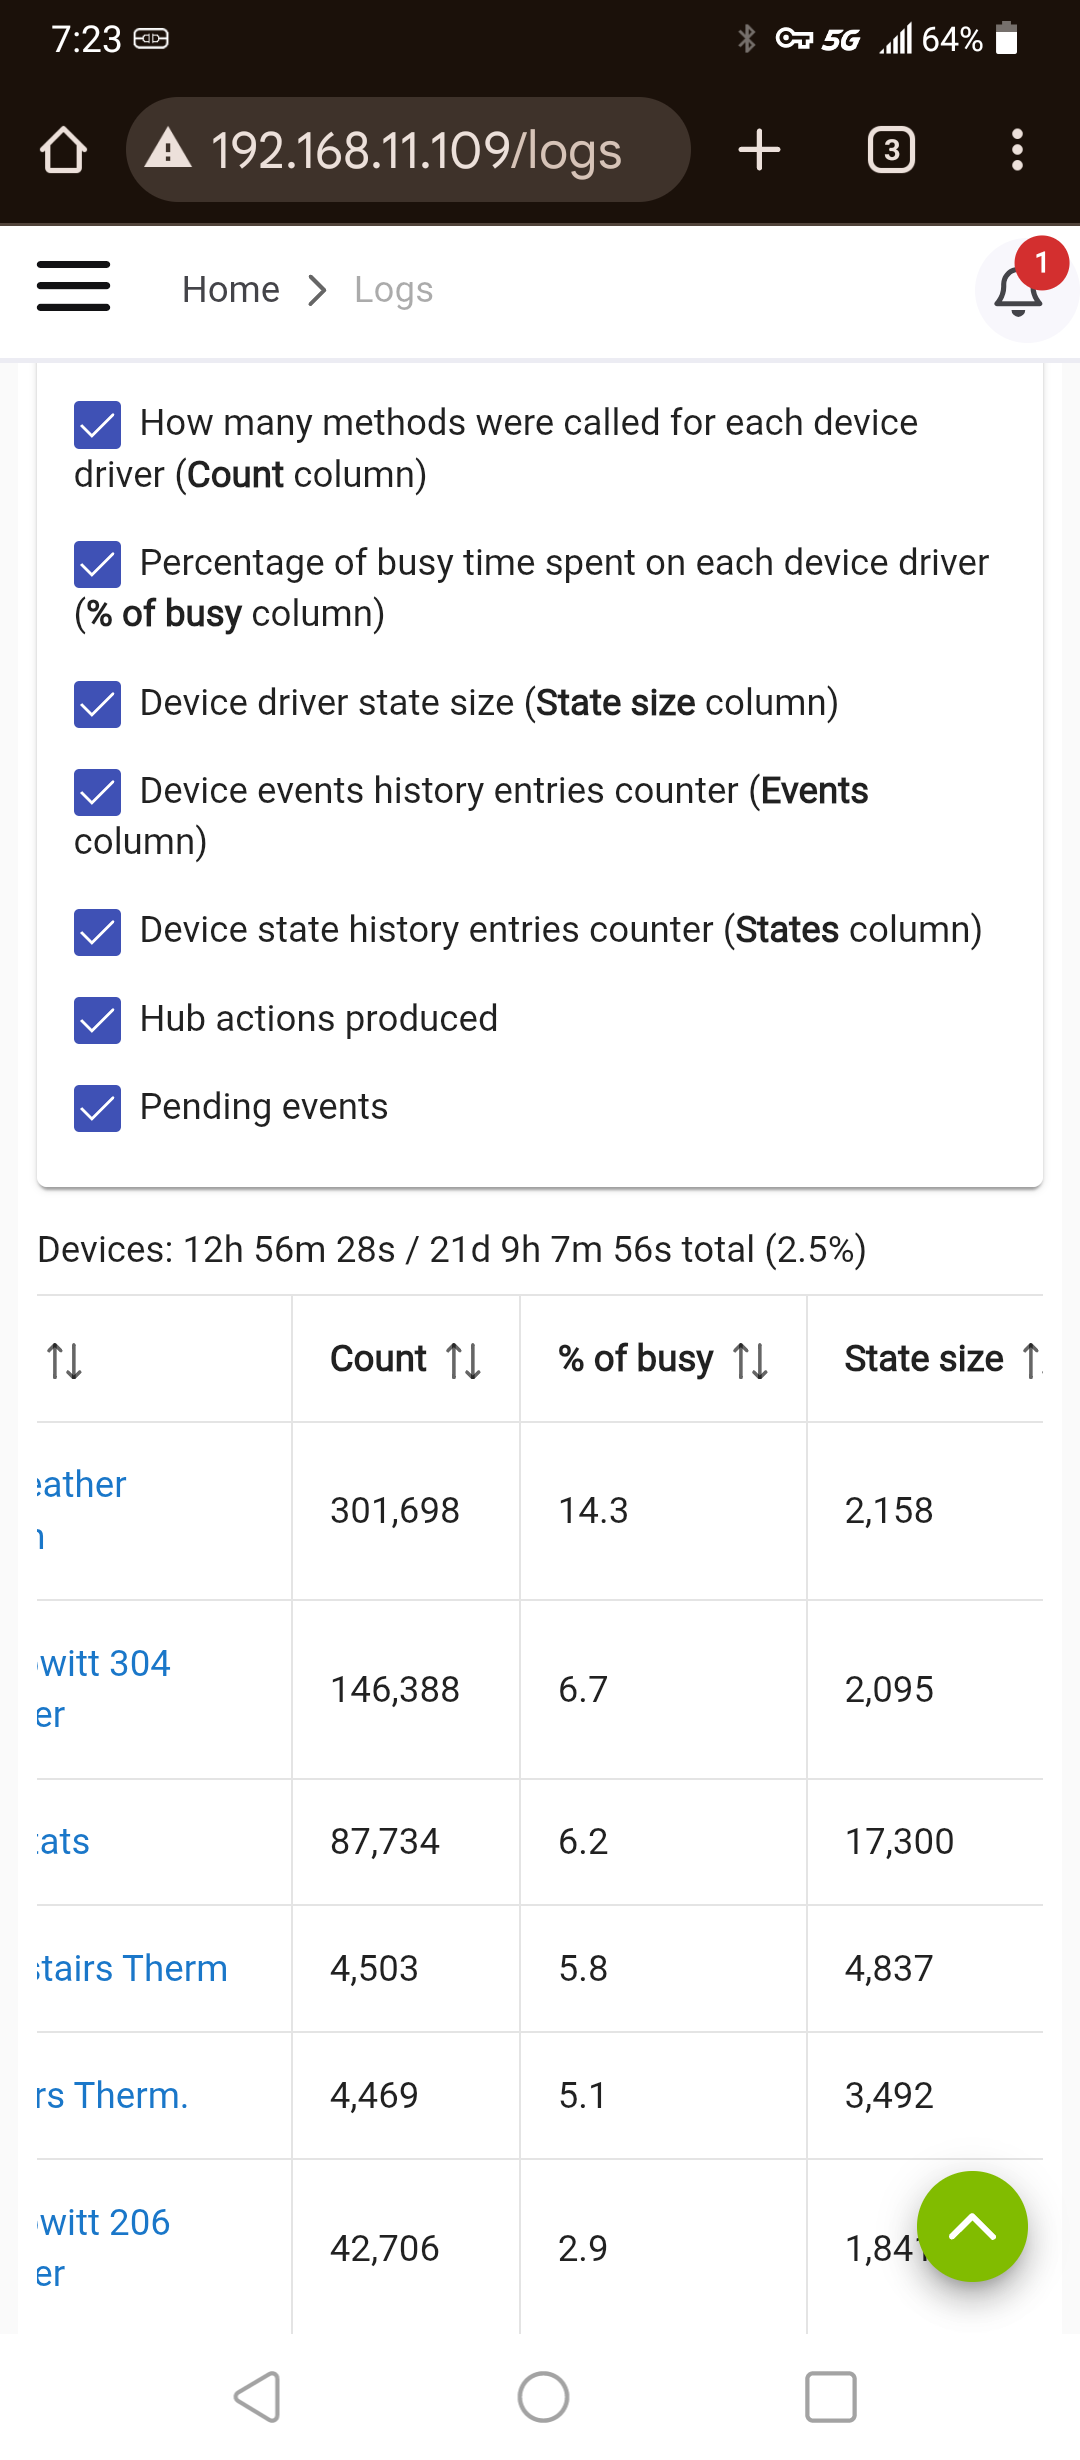1080x2460 pixels.
Task: Uncheck the Hub actions produced checkbox
Action: click(x=98, y=1020)
